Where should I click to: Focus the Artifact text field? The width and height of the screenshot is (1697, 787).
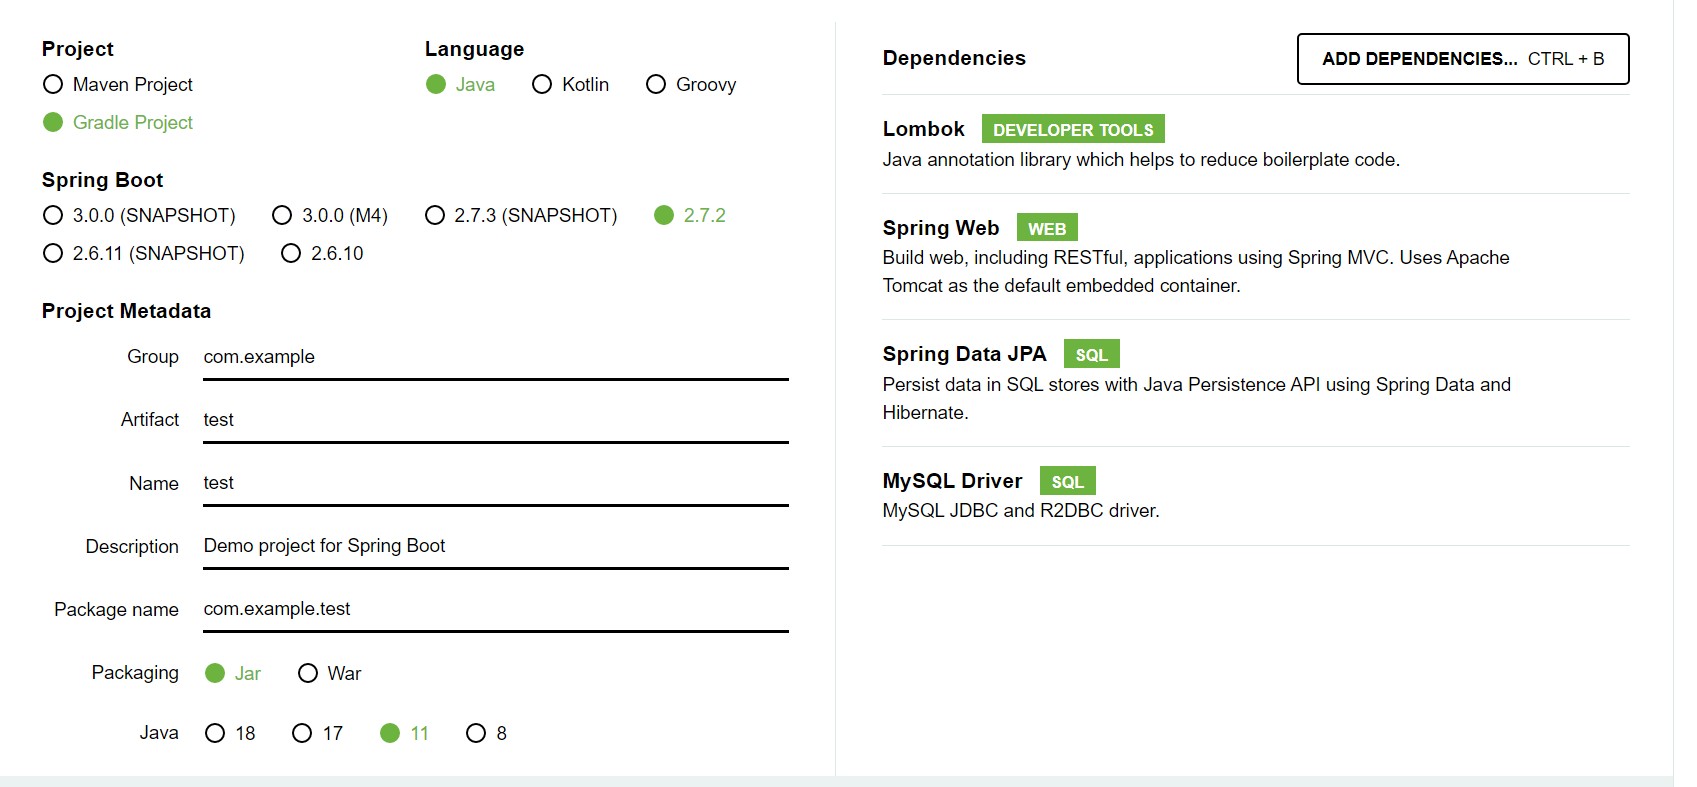[495, 421]
